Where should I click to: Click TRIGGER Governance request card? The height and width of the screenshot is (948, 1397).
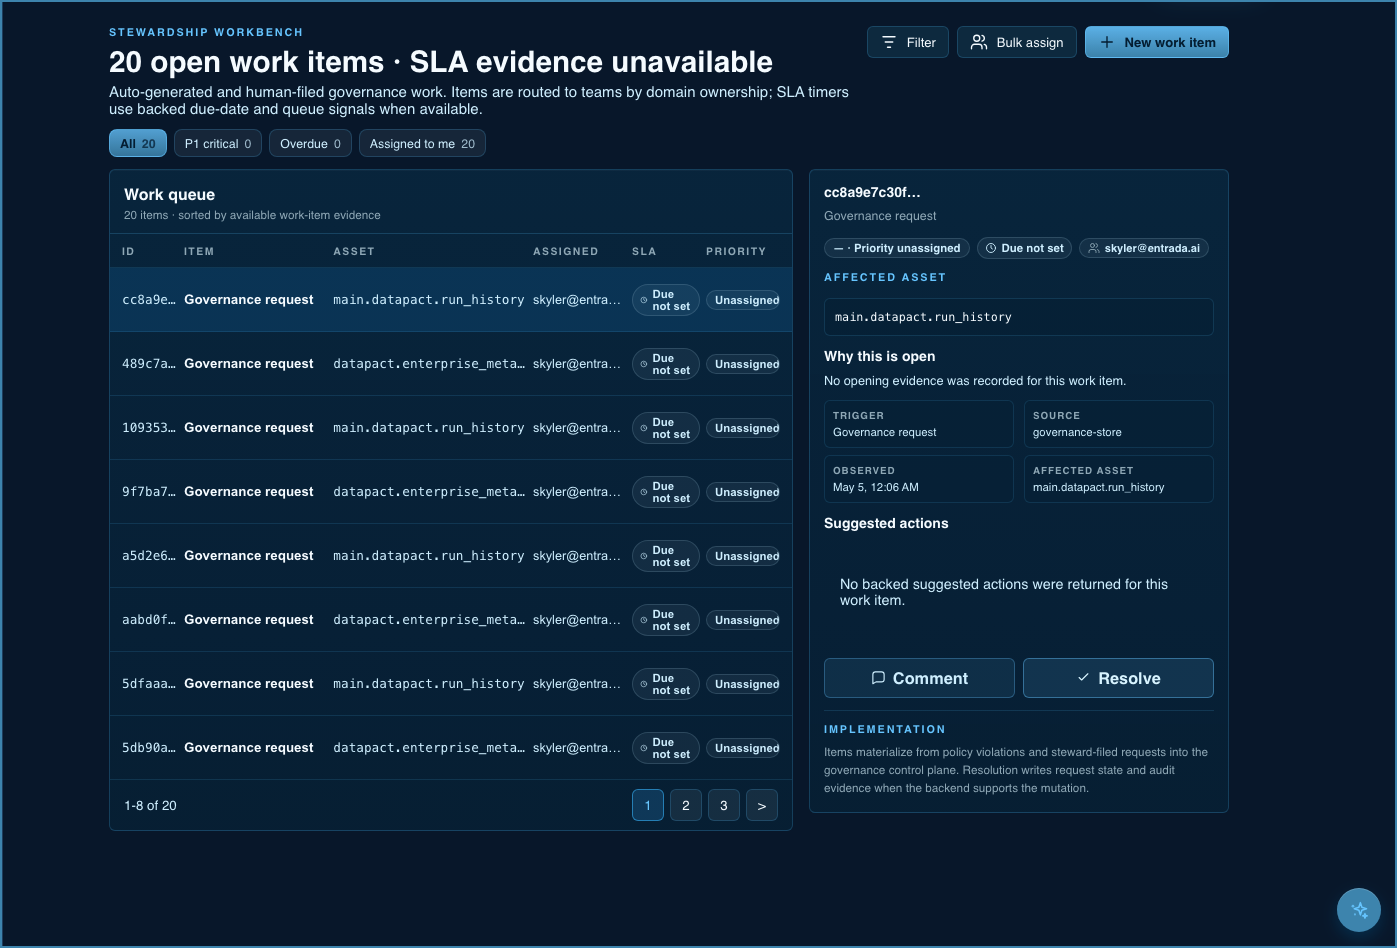pyautogui.click(x=919, y=424)
